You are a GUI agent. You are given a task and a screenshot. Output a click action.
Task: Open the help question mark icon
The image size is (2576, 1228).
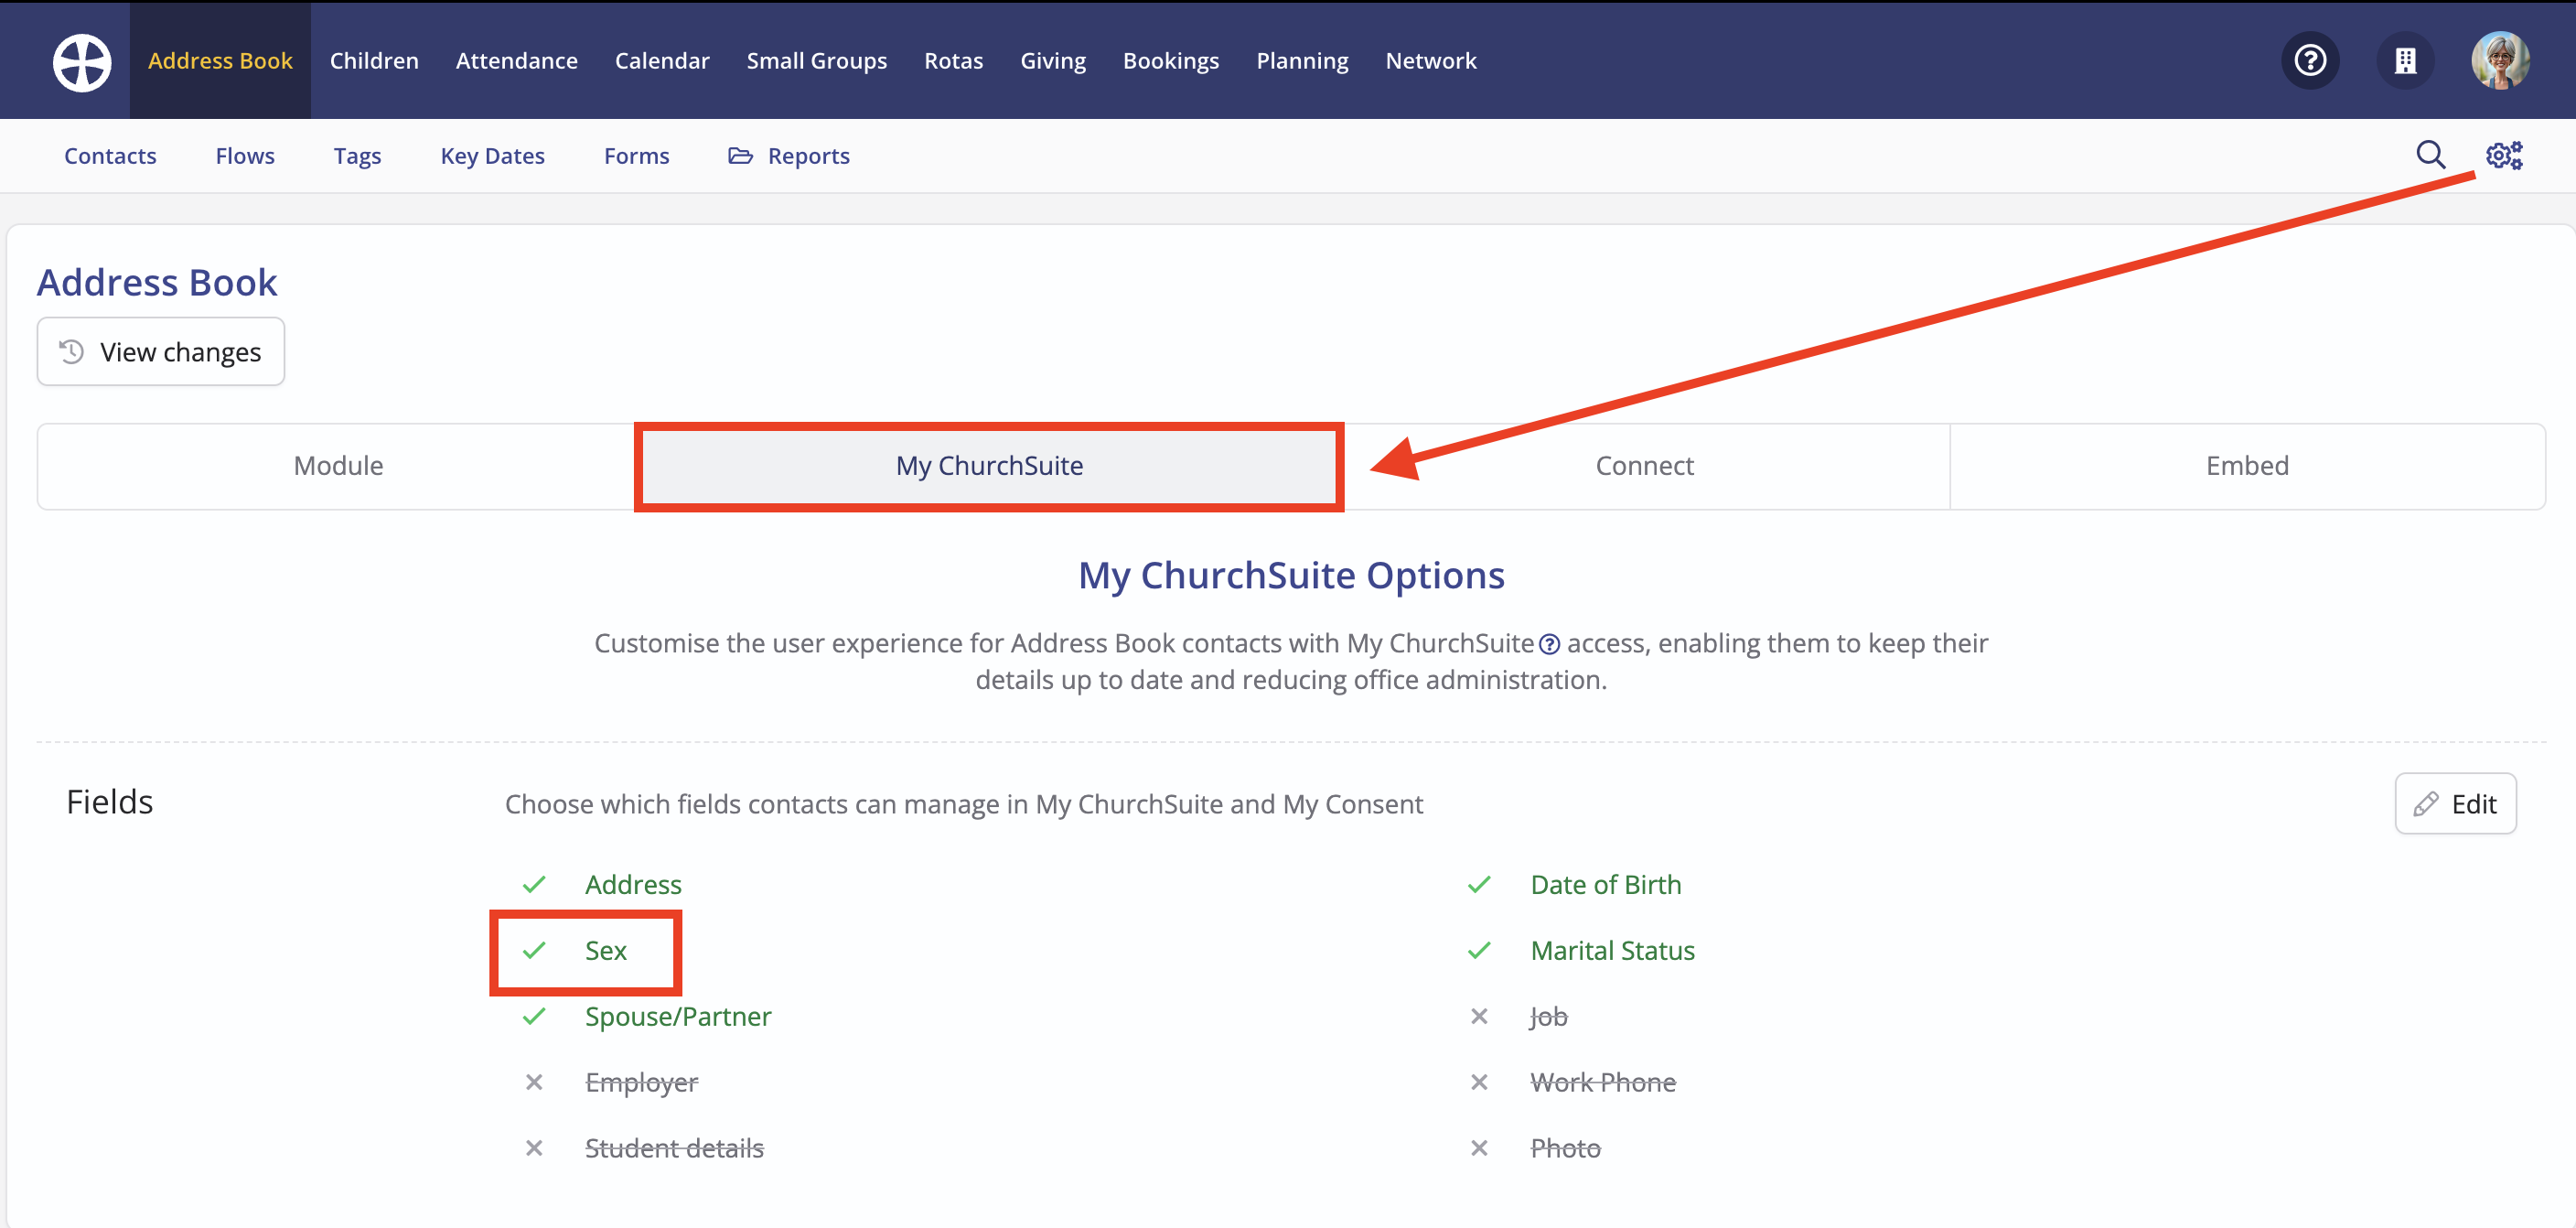(x=2310, y=61)
